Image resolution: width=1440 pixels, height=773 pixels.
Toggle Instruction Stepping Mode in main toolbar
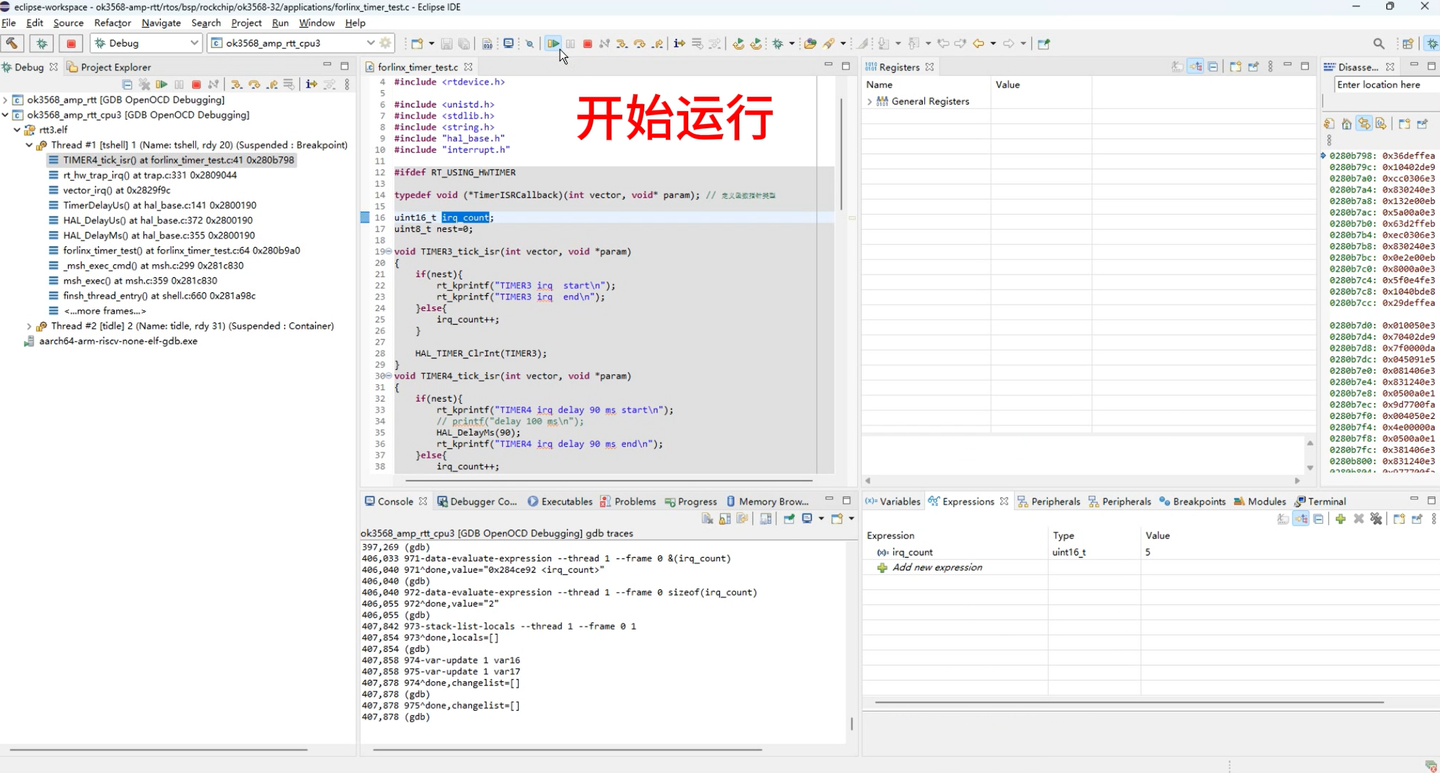679,44
